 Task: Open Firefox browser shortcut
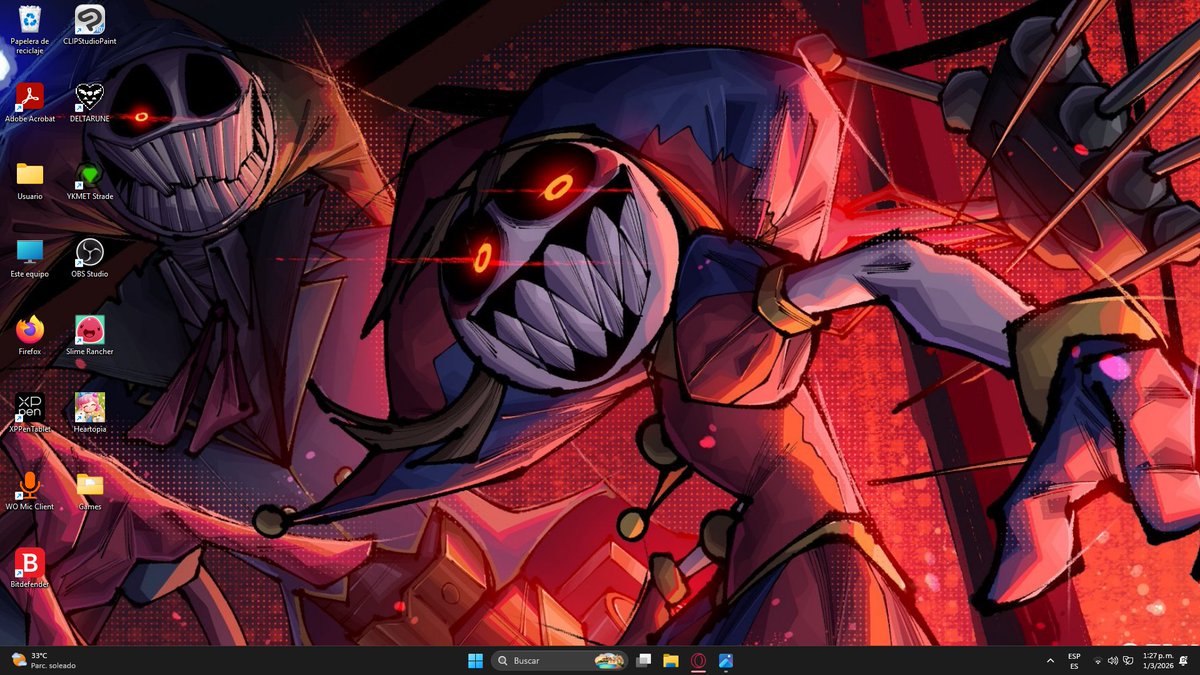point(30,335)
